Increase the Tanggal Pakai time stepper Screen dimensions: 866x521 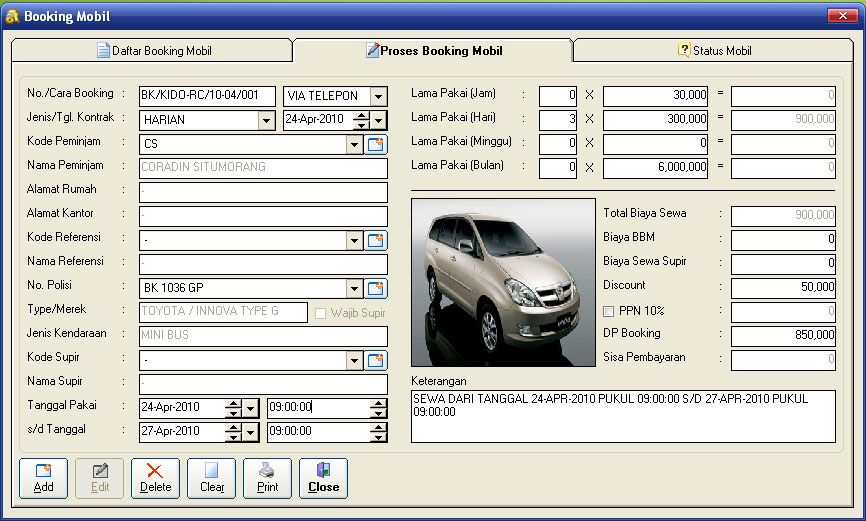[x=378, y=403]
